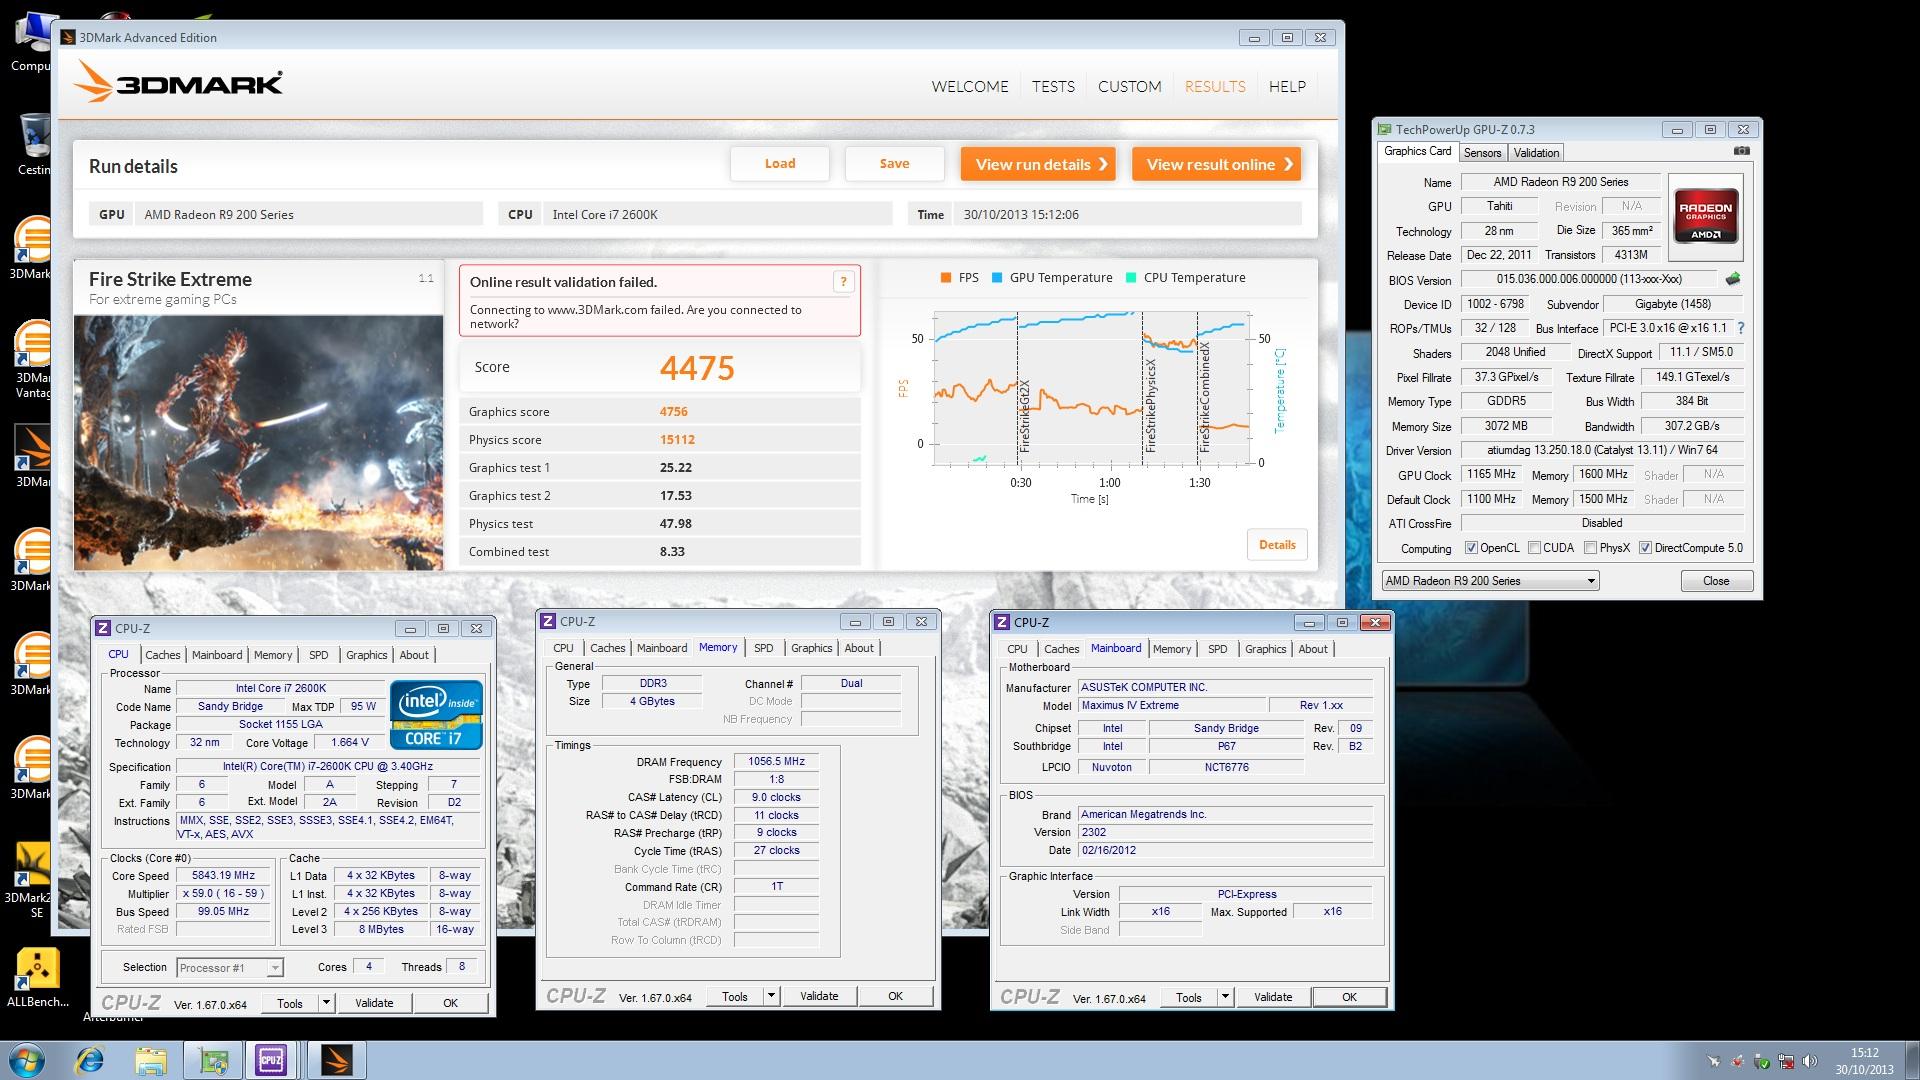
Task: Click the GPU-Z screenshot camera icon
Action: tap(1742, 151)
